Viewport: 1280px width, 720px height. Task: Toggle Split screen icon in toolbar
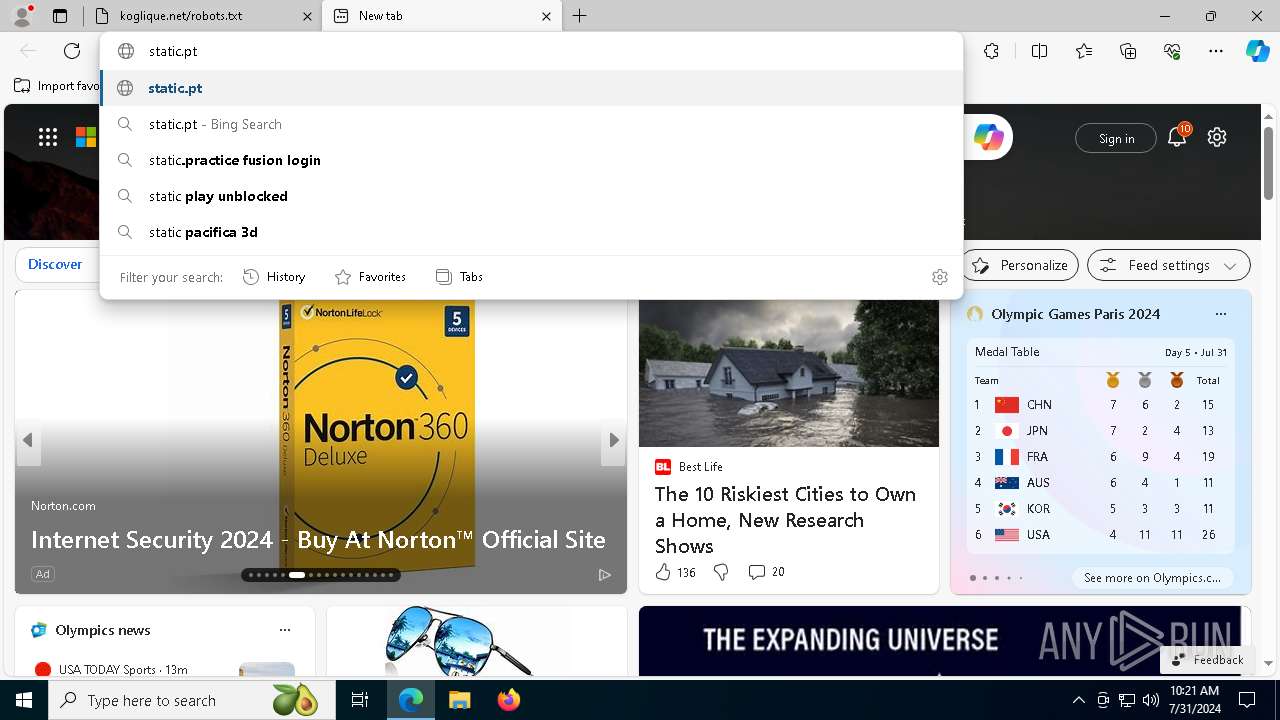1039,51
